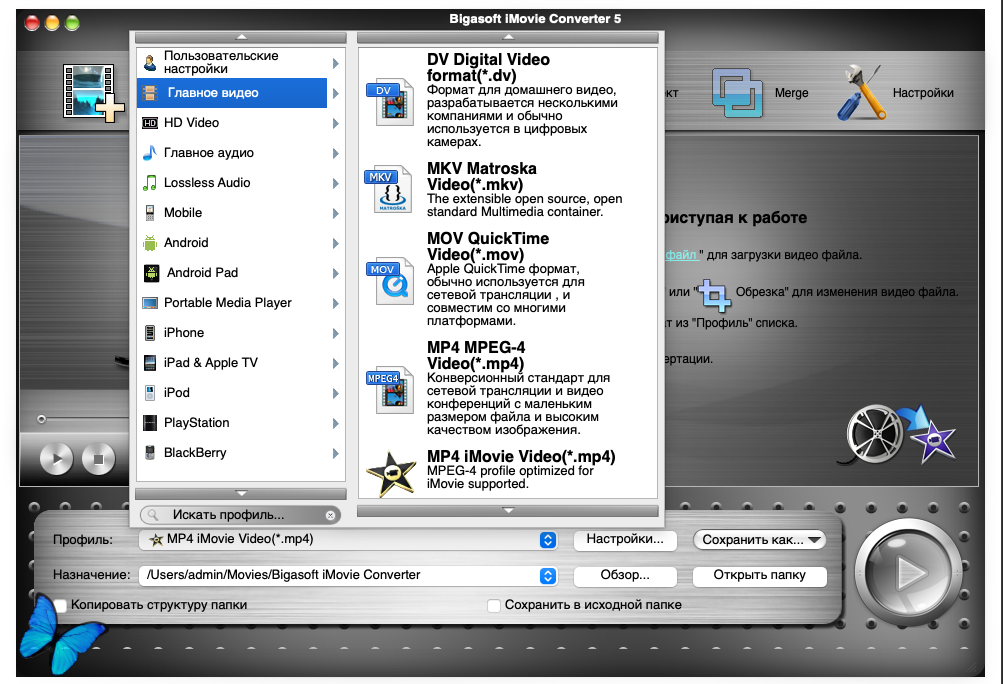
Task: Click the файл link in instructions
Action: coord(681,255)
